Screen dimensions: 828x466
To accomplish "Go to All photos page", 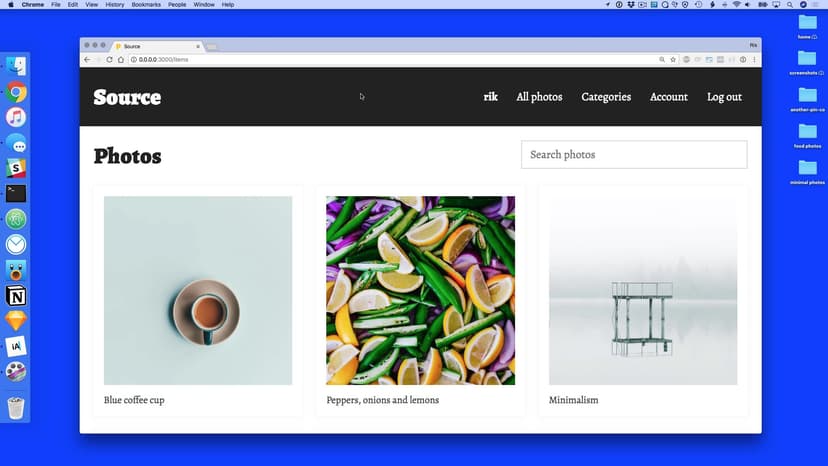I will click(x=539, y=97).
